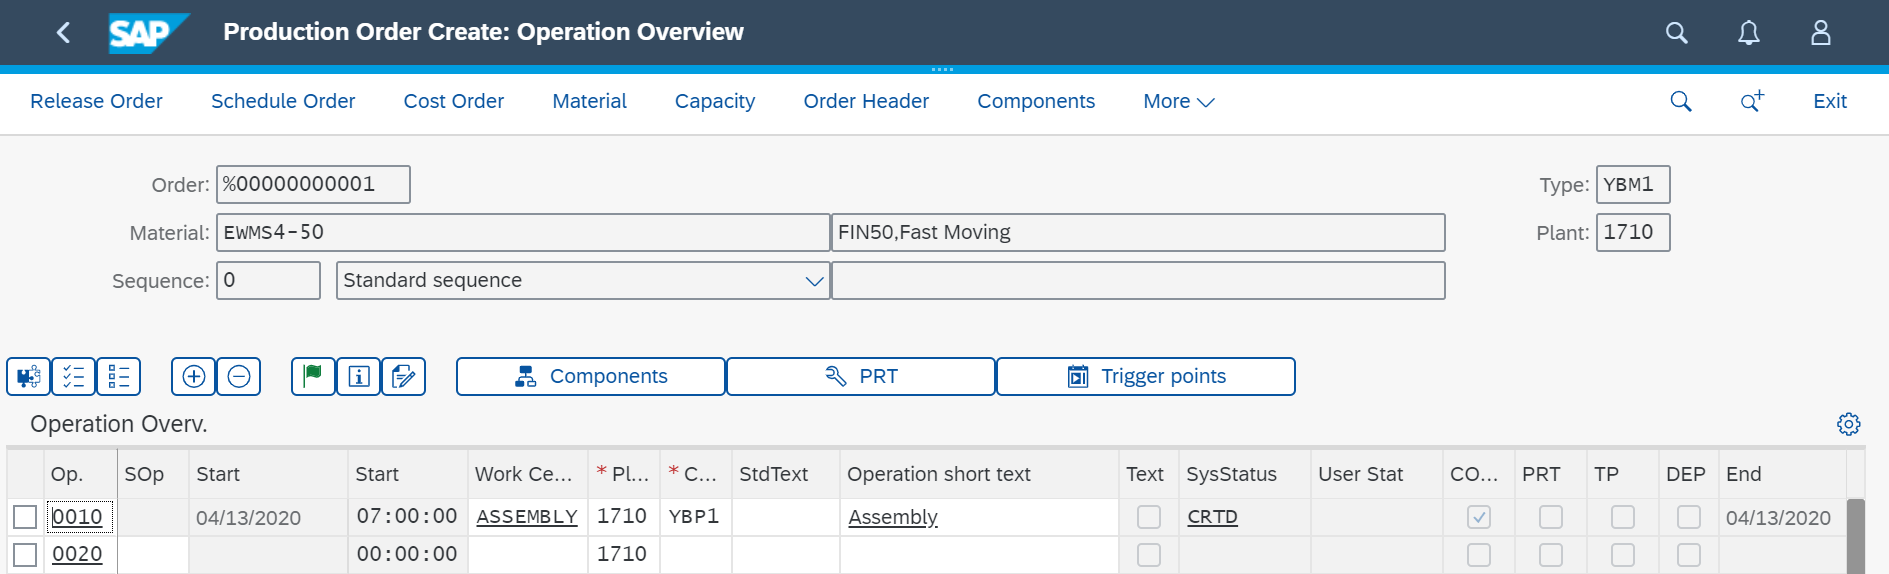Click the find-next magnifier with plus
Screen dimensions: 1889x574
pyautogui.click(x=1752, y=101)
